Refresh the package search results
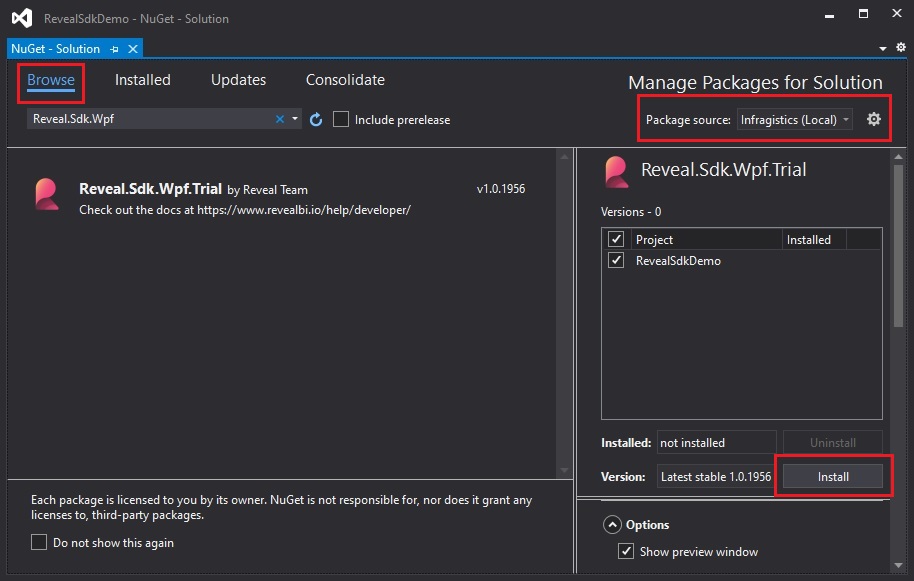 click(x=316, y=119)
